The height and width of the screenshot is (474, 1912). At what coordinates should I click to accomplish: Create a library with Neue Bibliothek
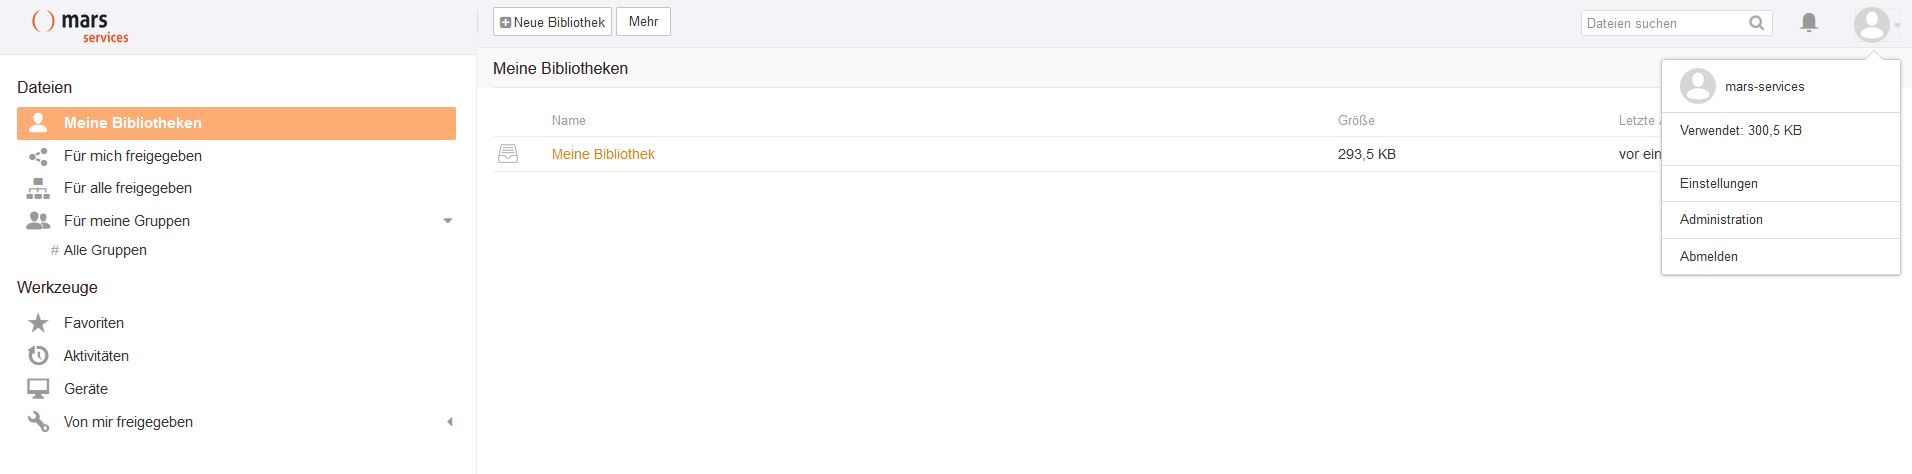552,22
